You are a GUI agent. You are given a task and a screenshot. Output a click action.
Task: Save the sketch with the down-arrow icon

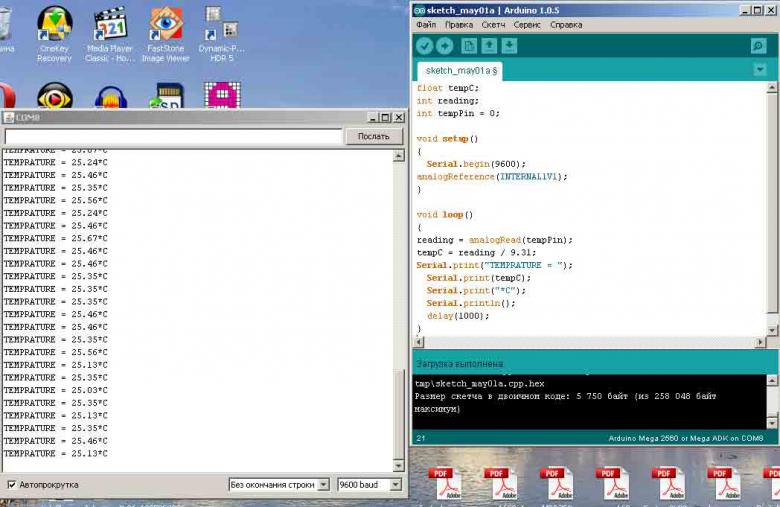point(509,46)
